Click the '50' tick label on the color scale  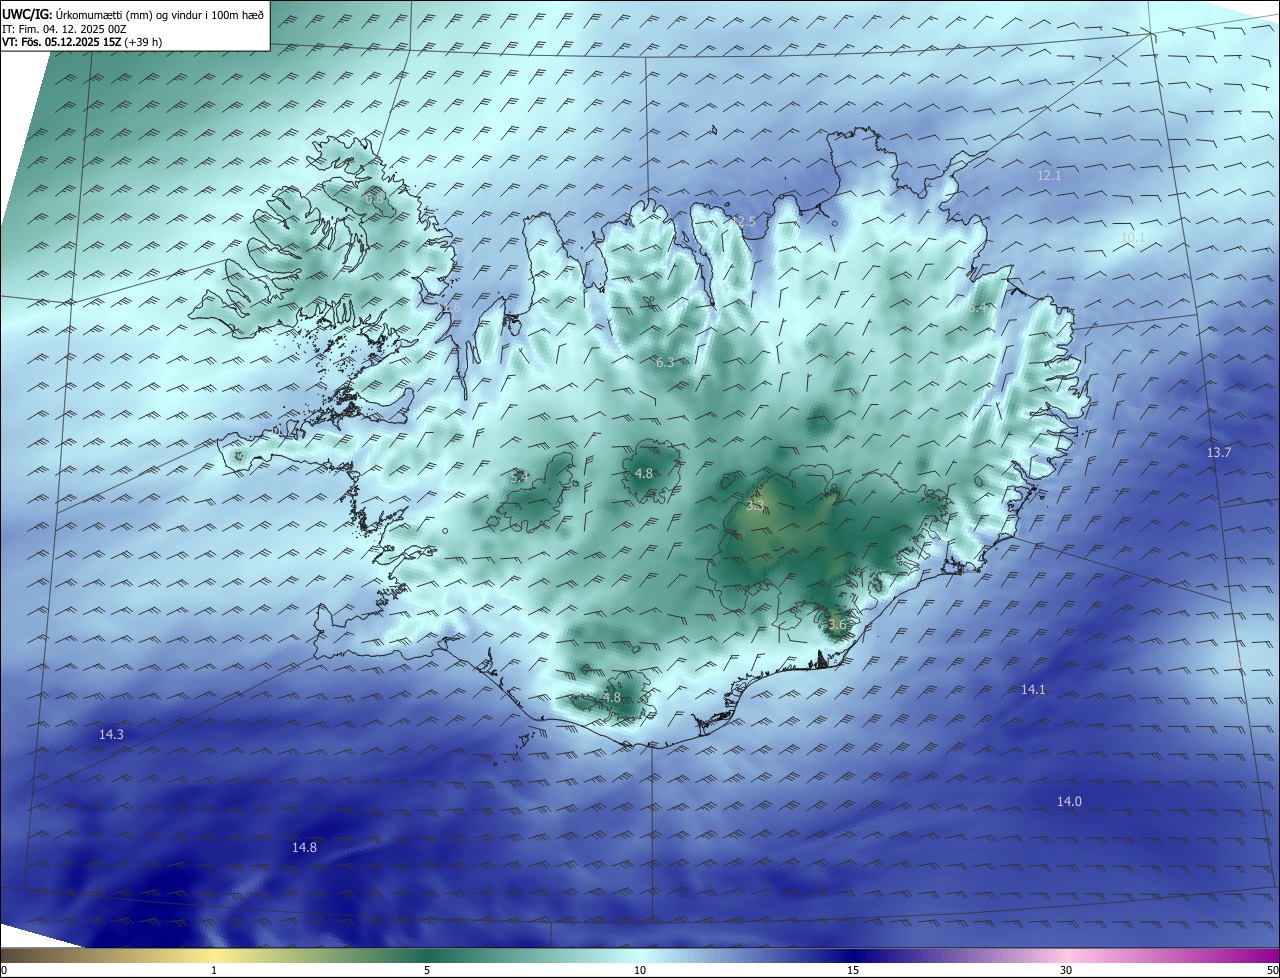click(x=1272, y=970)
